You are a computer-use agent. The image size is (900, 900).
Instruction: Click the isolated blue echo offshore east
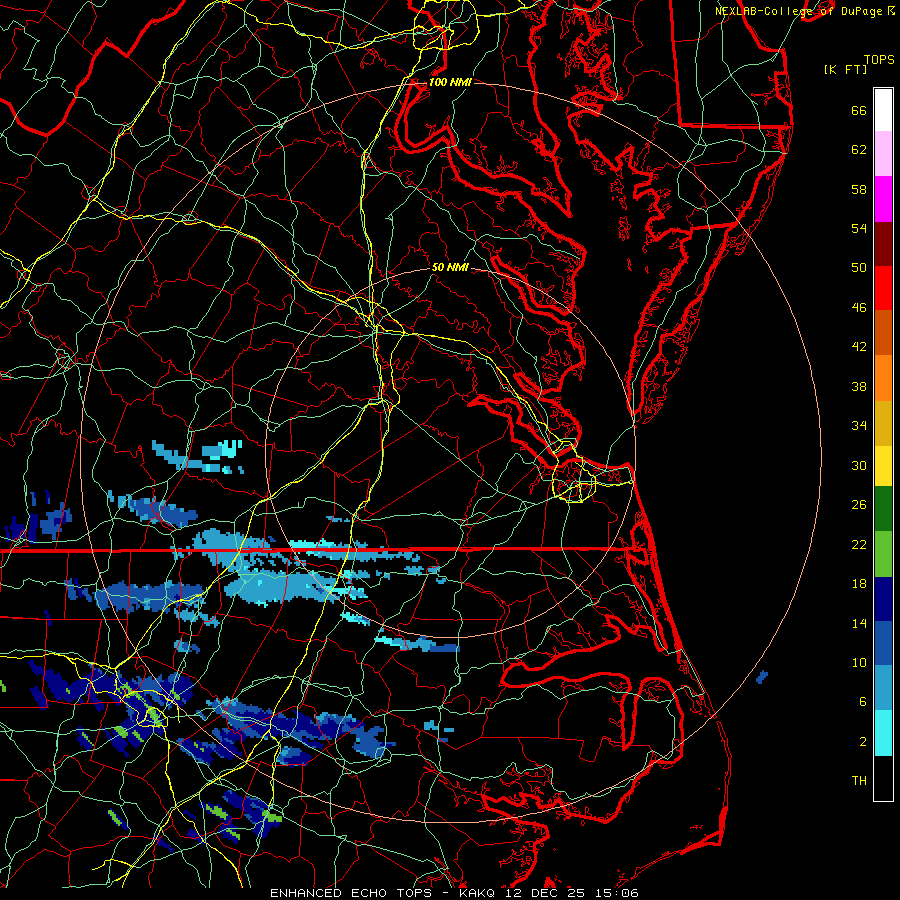(x=762, y=677)
